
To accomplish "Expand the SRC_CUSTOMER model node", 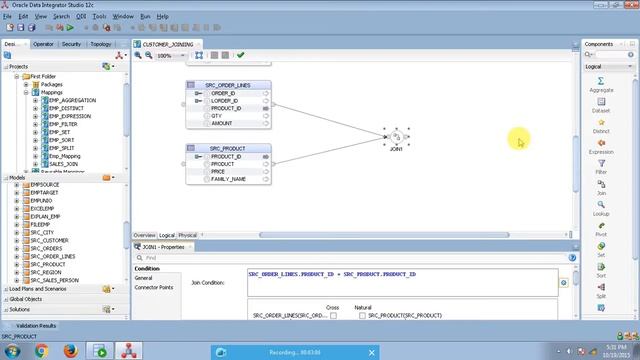I will coord(17,240).
